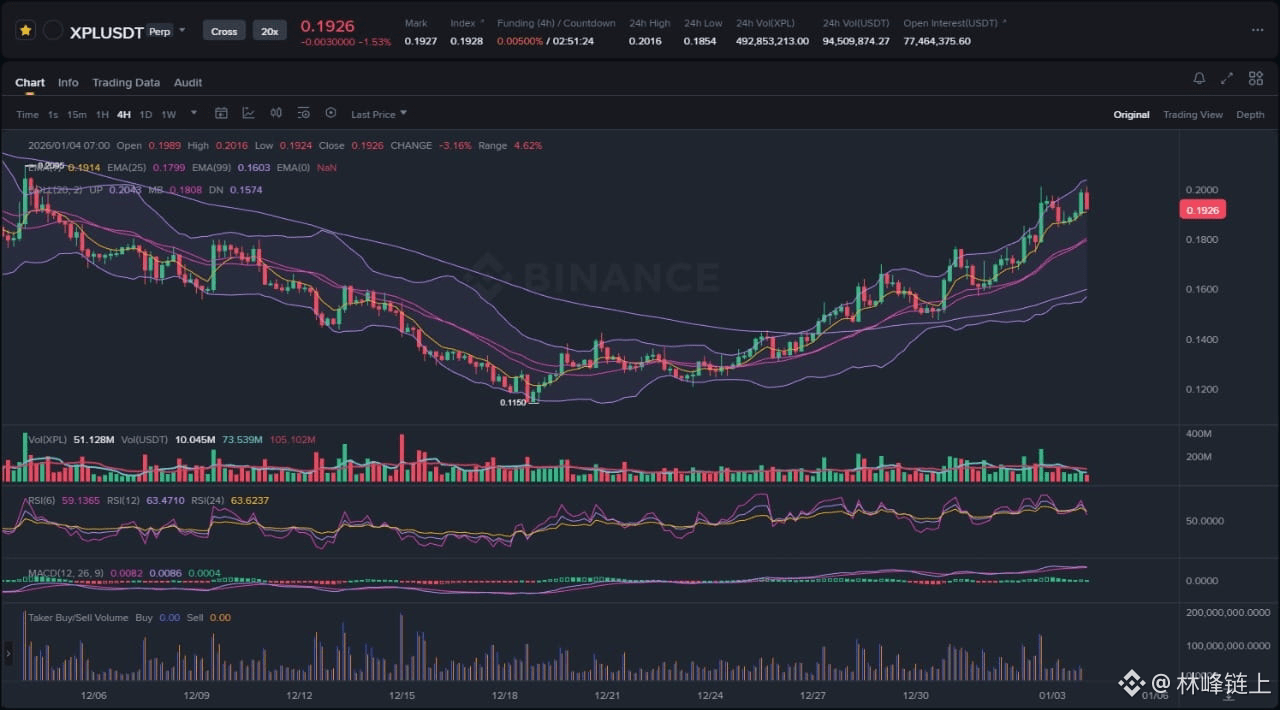Change the Cross margin mode
The width and height of the screenshot is (1280, 710).
coord(224,31)
